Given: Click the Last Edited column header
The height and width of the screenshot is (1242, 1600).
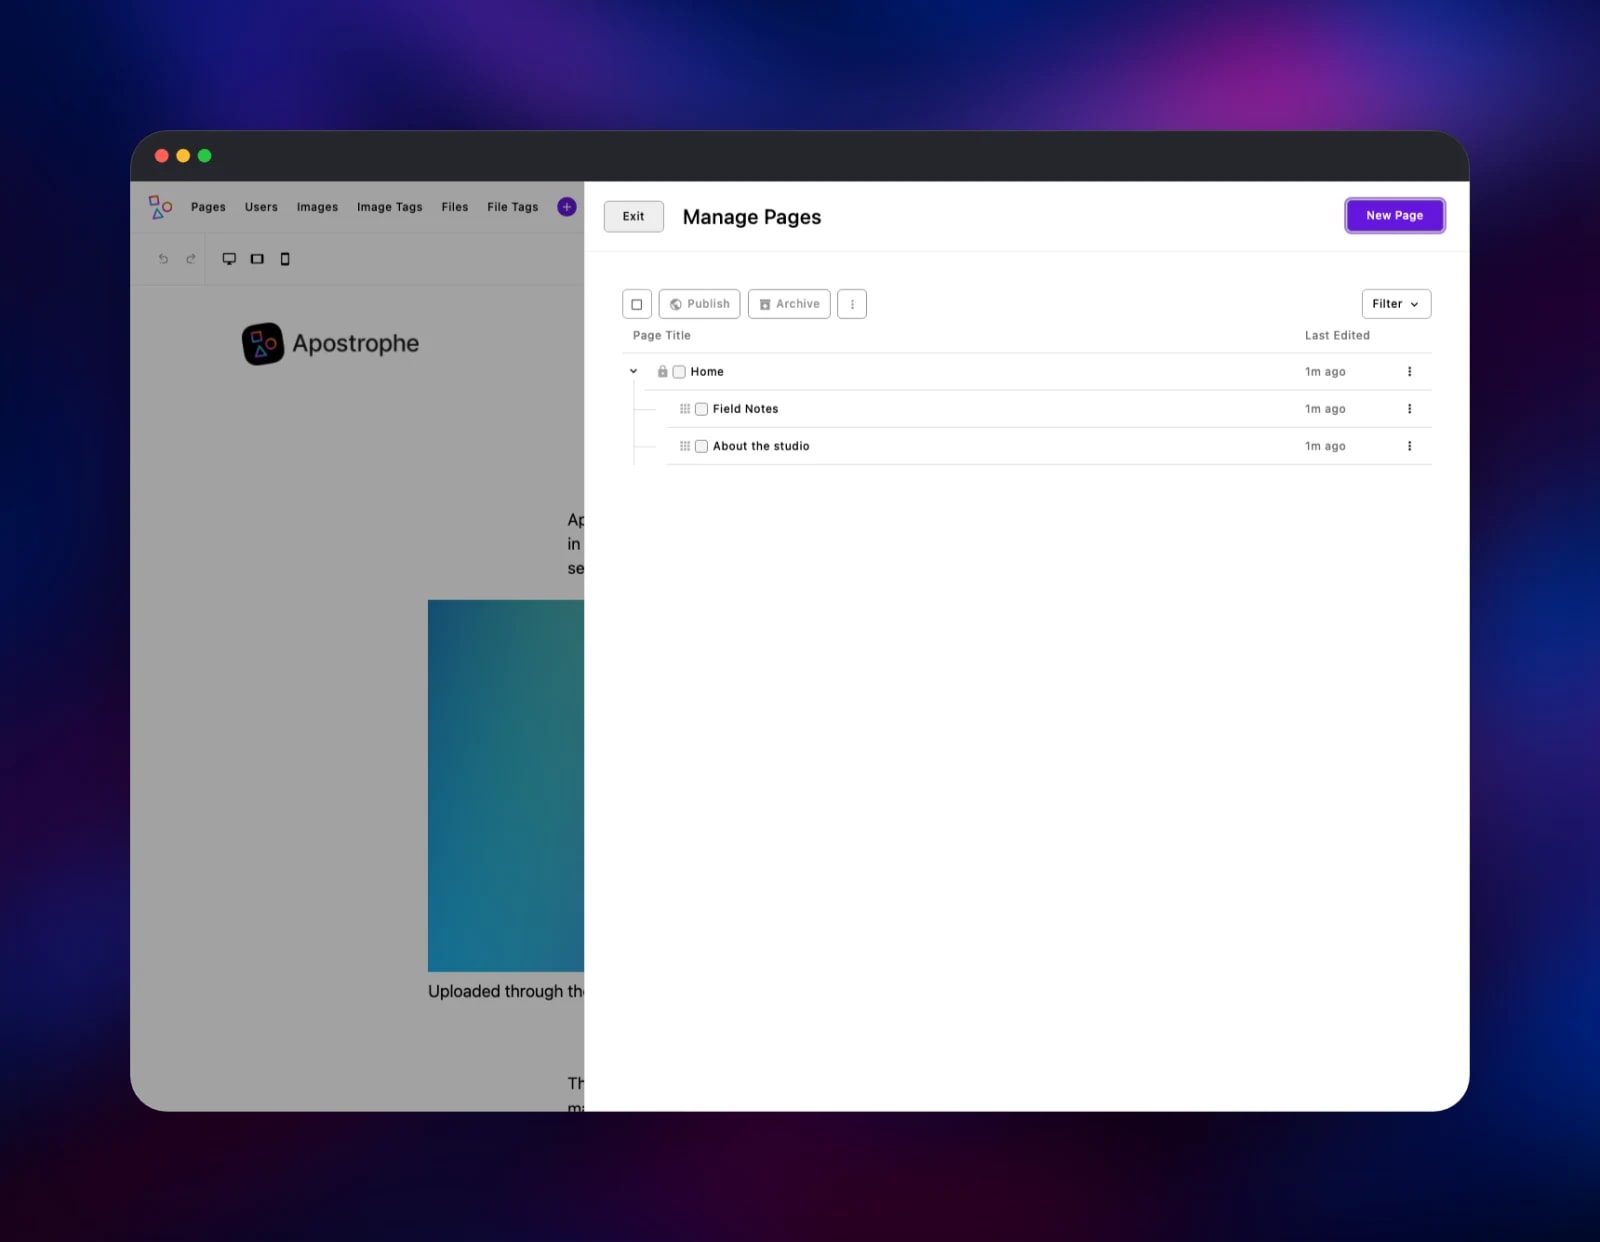Looking at the screenshot, I should point(1337,335).
